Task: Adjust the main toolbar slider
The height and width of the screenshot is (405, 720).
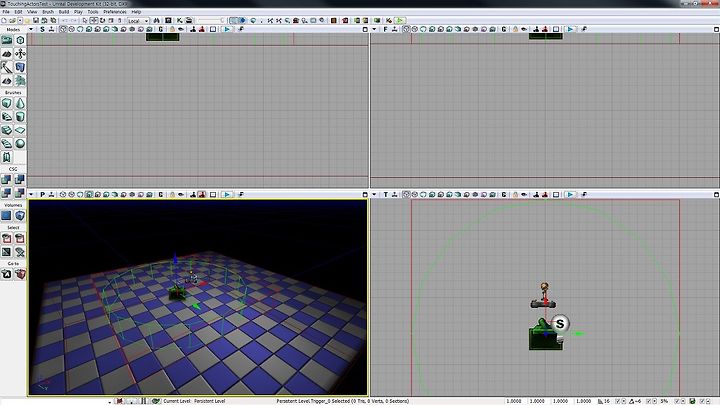Action: [211, 21]
